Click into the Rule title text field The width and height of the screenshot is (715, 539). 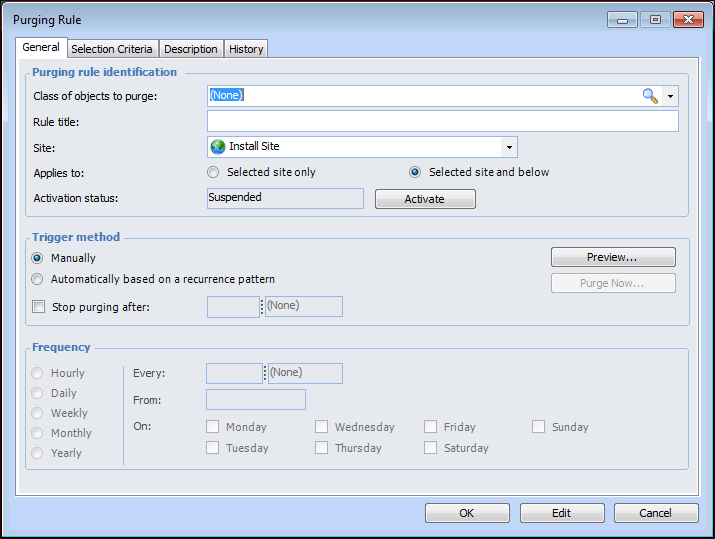pos(442,122)
